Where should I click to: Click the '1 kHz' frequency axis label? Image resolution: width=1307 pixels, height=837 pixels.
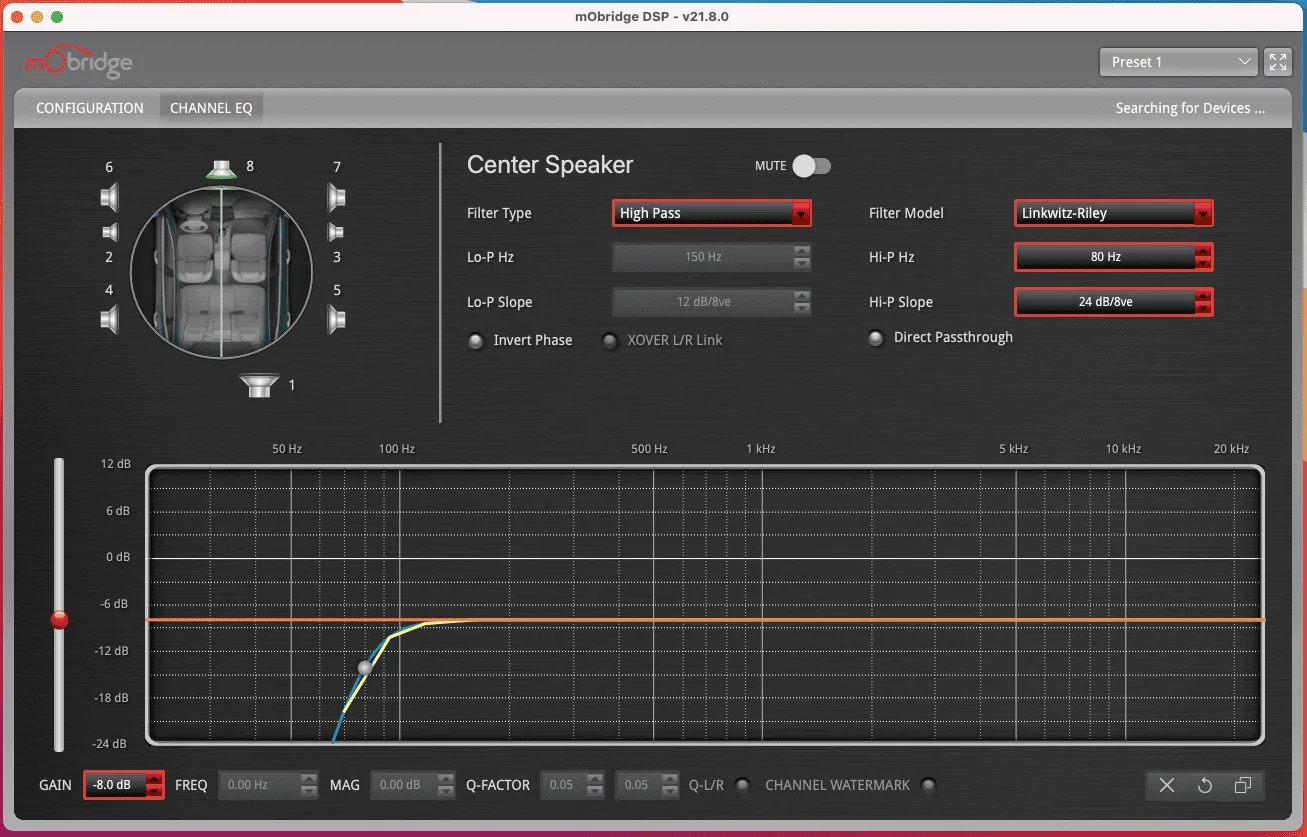point(760,449)
